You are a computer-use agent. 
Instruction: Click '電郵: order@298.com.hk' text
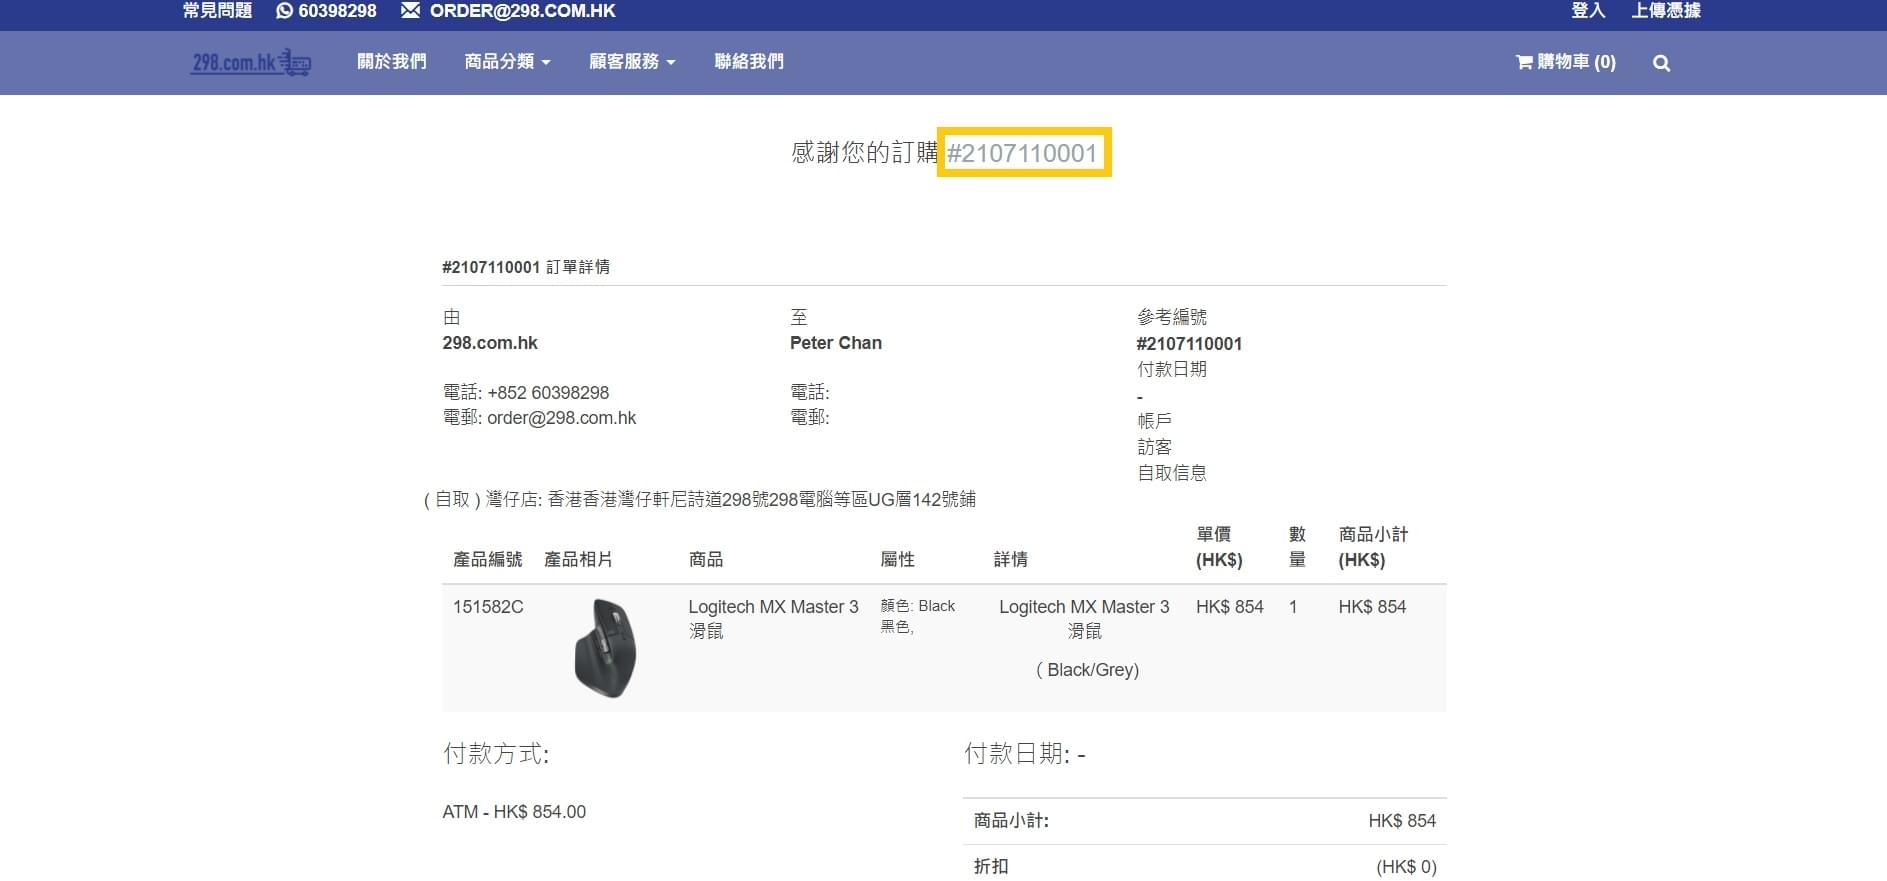540,418
